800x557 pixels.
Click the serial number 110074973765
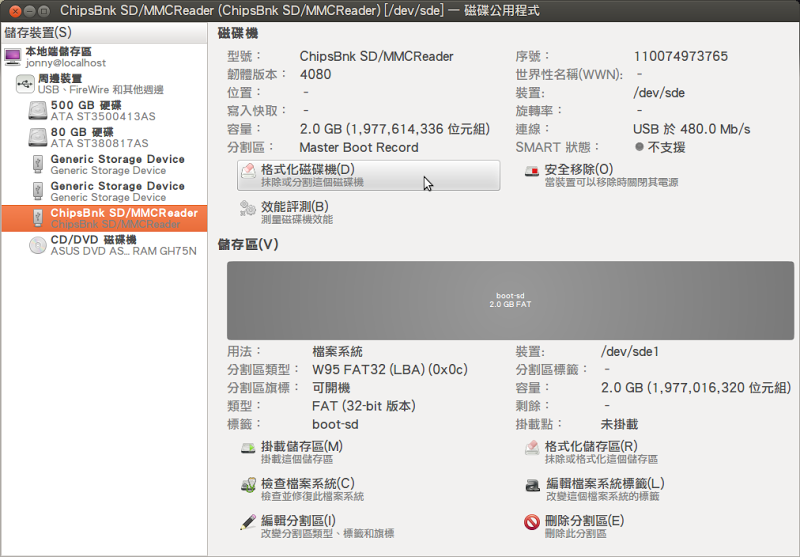[x=681, y=56]
